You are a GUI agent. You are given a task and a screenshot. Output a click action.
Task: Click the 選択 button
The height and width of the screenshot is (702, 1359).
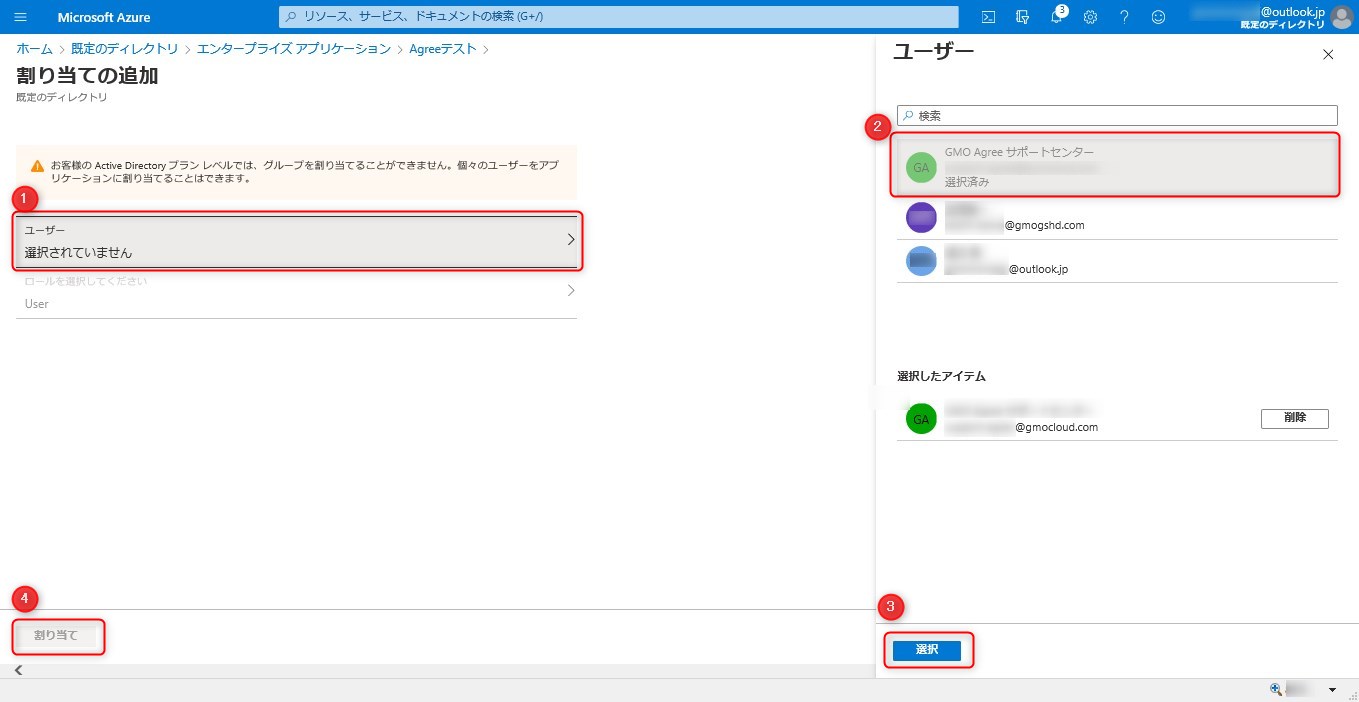[x=926, y=650]
